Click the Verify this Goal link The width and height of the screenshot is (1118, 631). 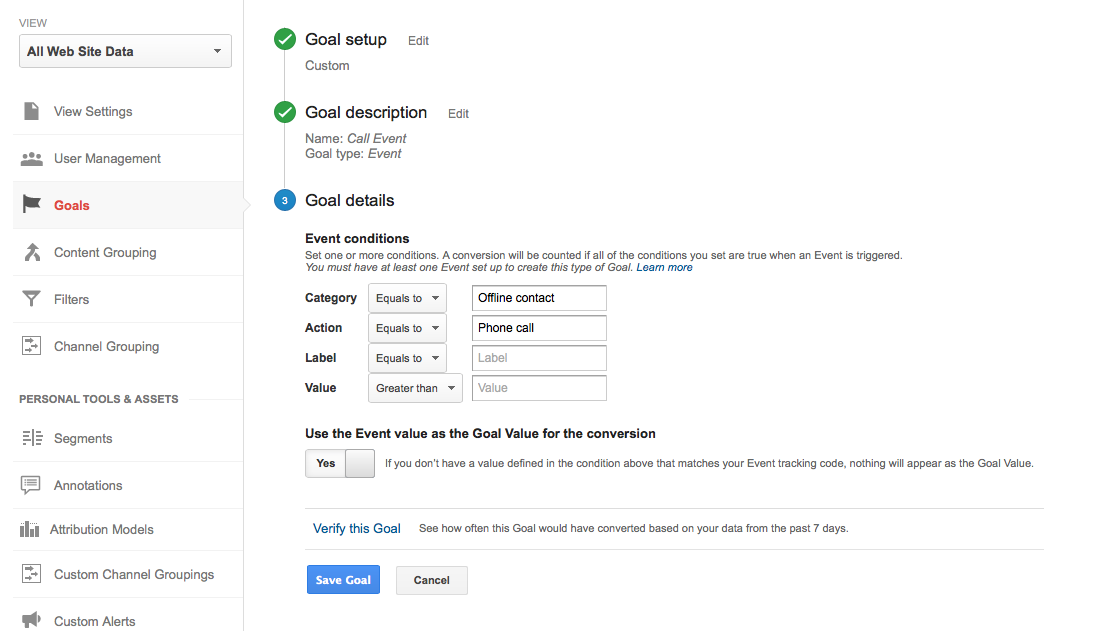point(357,528)
